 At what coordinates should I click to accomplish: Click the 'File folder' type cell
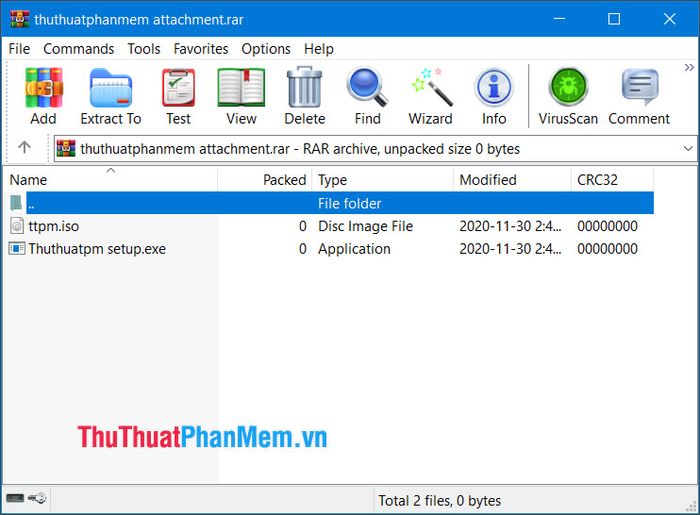350,204
